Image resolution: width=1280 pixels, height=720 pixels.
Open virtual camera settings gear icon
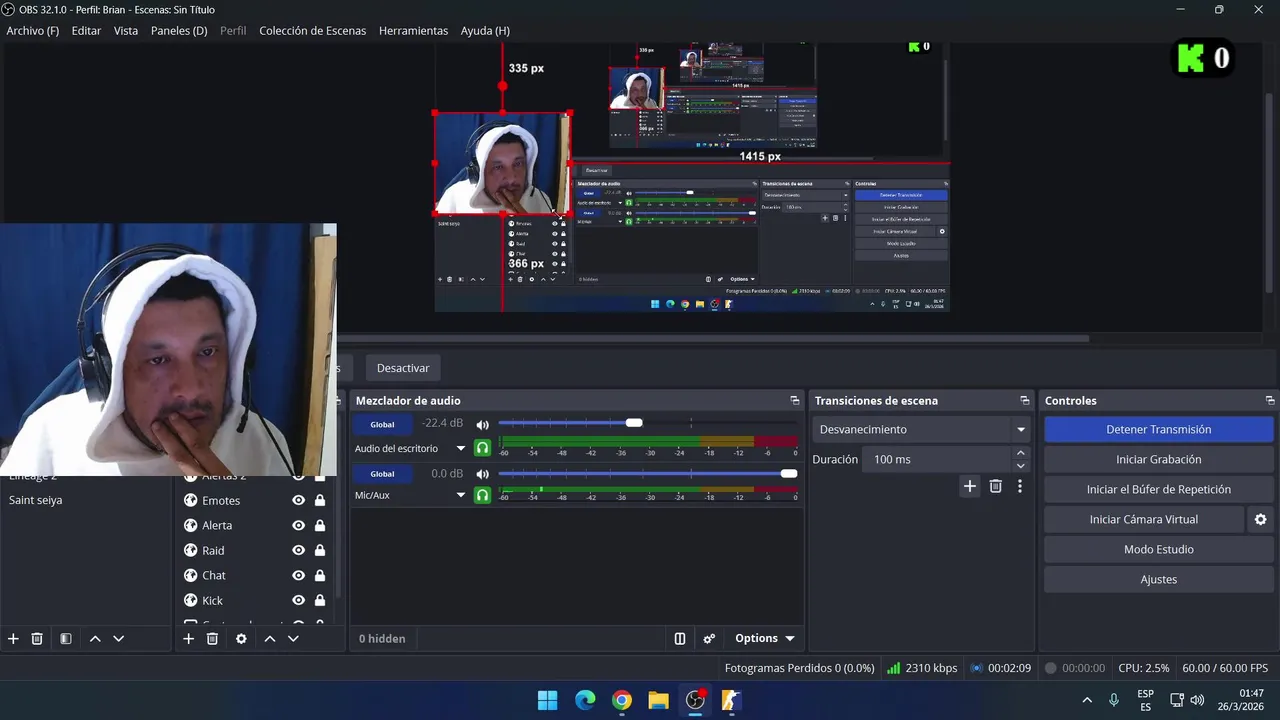point(1260,519)
